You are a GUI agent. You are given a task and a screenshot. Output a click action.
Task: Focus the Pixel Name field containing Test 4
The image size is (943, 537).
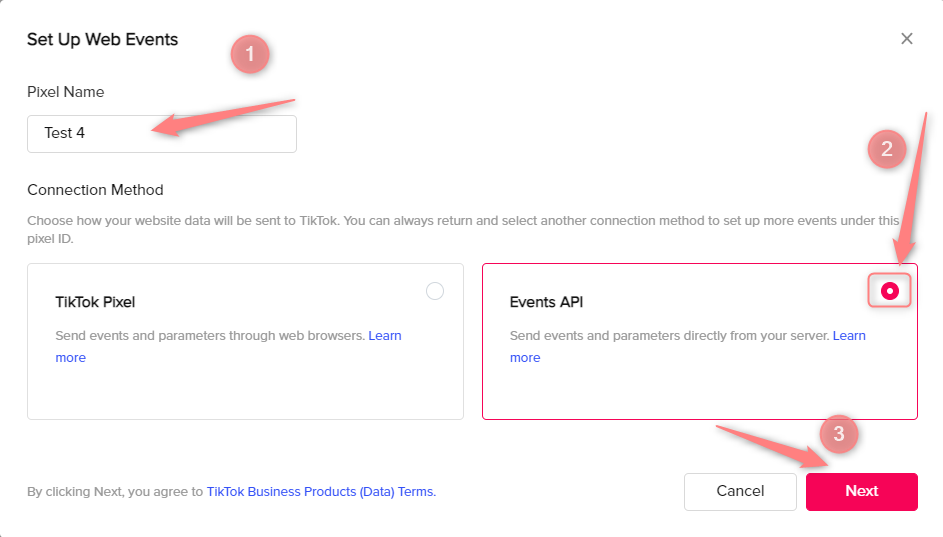click(162, 133)
